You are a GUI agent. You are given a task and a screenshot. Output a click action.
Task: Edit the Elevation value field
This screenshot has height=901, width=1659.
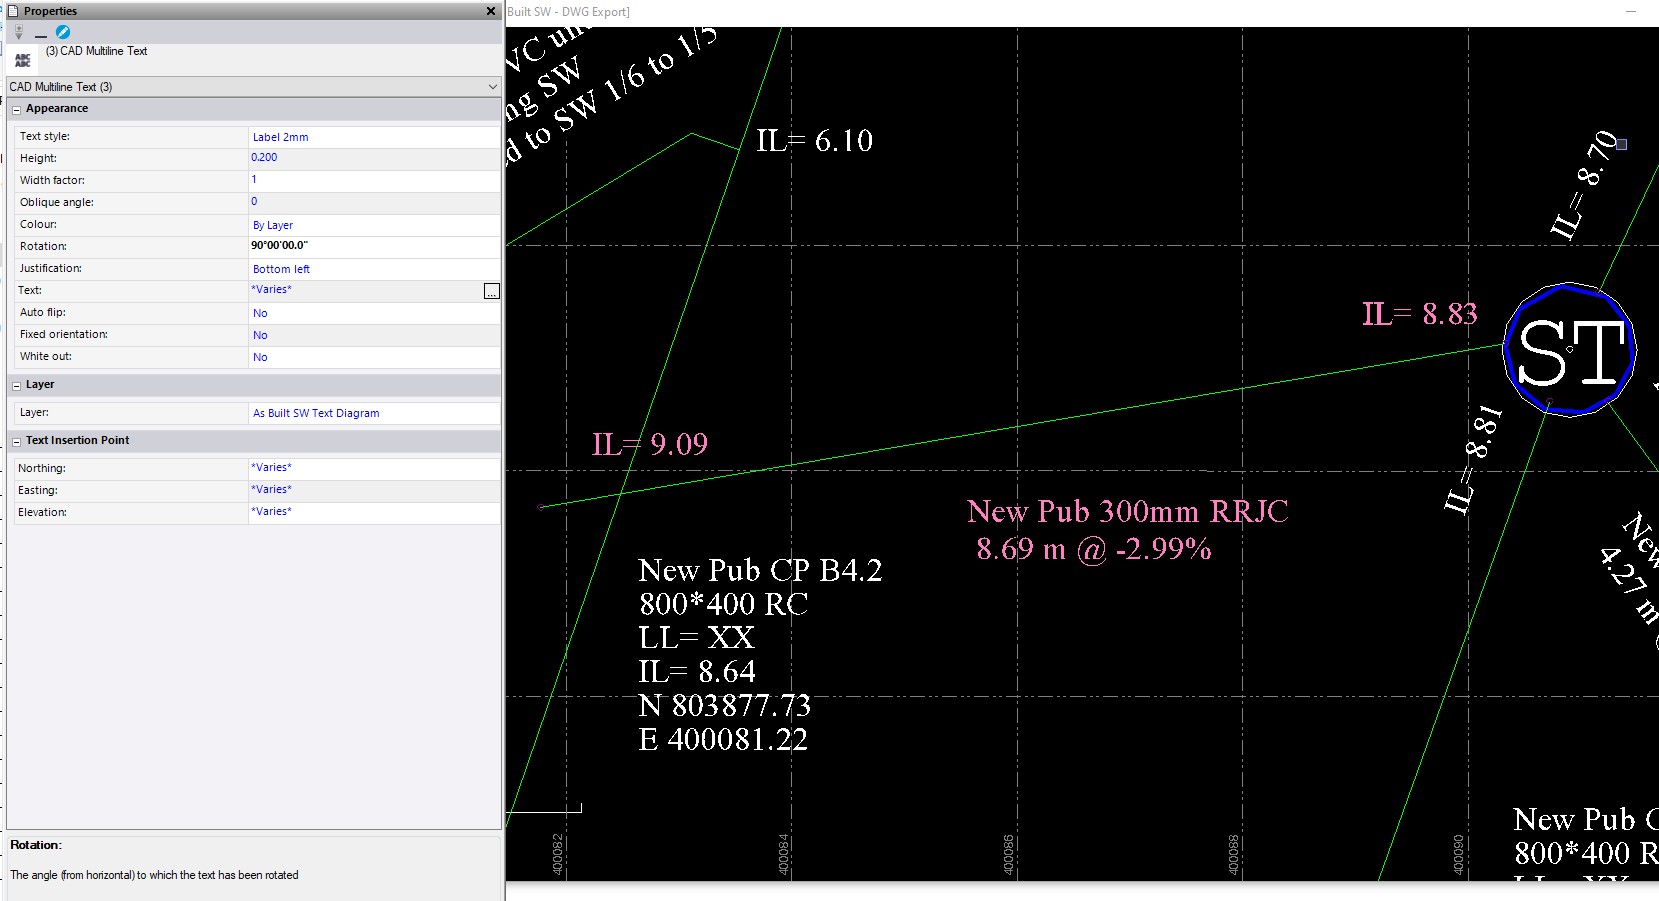374,512
